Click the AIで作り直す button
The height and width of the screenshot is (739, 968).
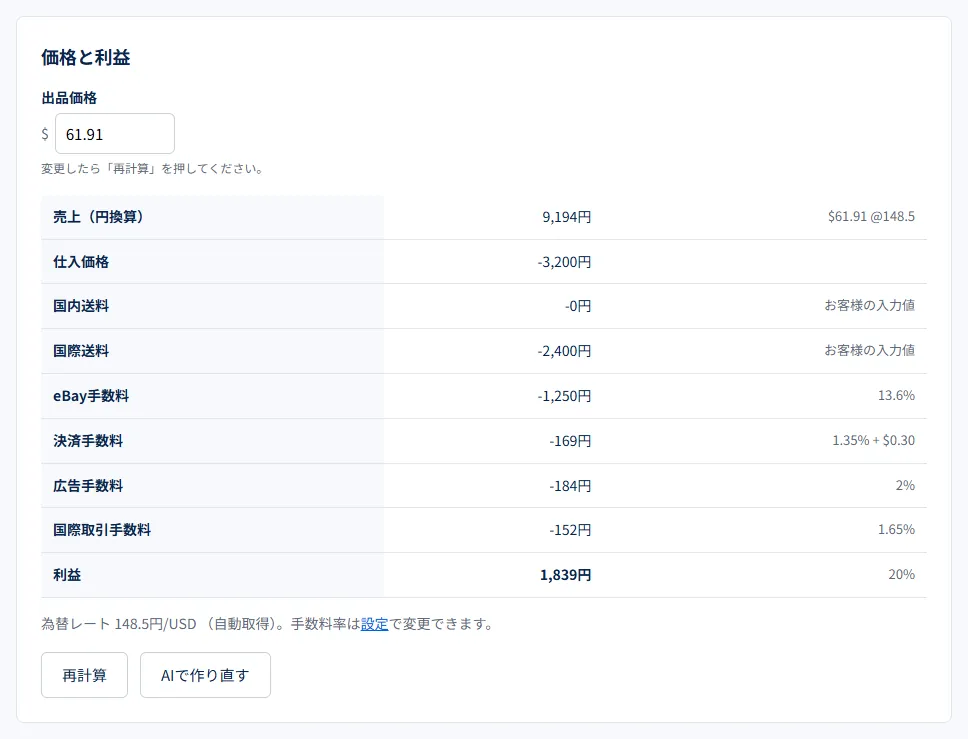(x=205, y=675)
